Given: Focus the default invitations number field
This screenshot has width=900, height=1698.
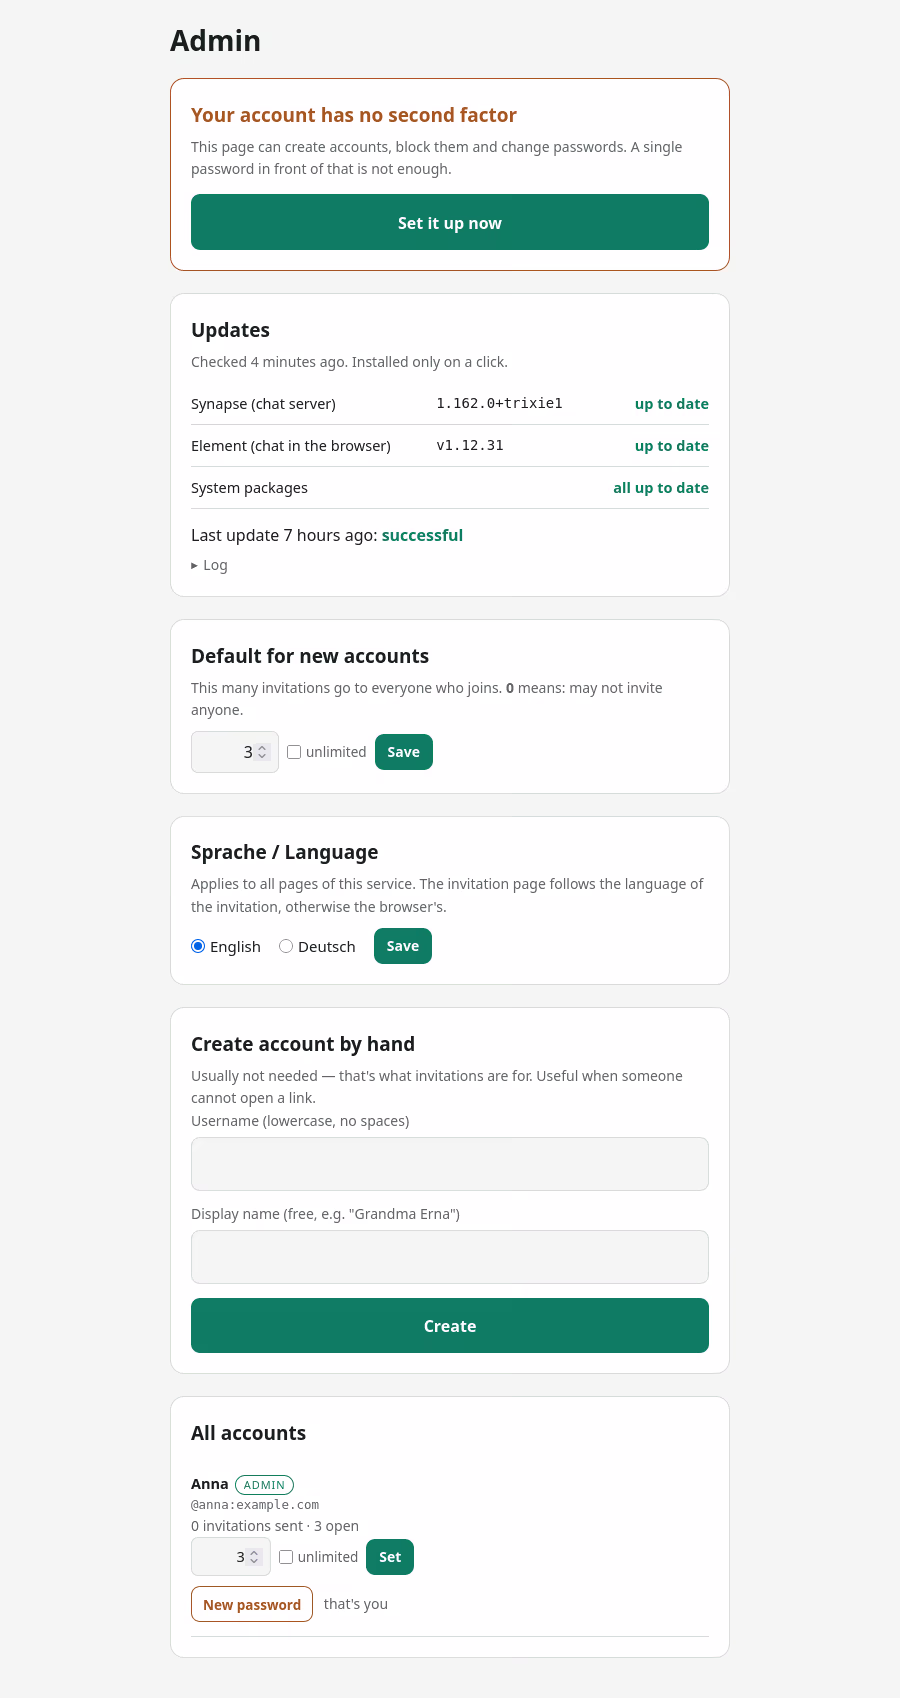Looking at the screenshot, I should click(x=235, y=752).
